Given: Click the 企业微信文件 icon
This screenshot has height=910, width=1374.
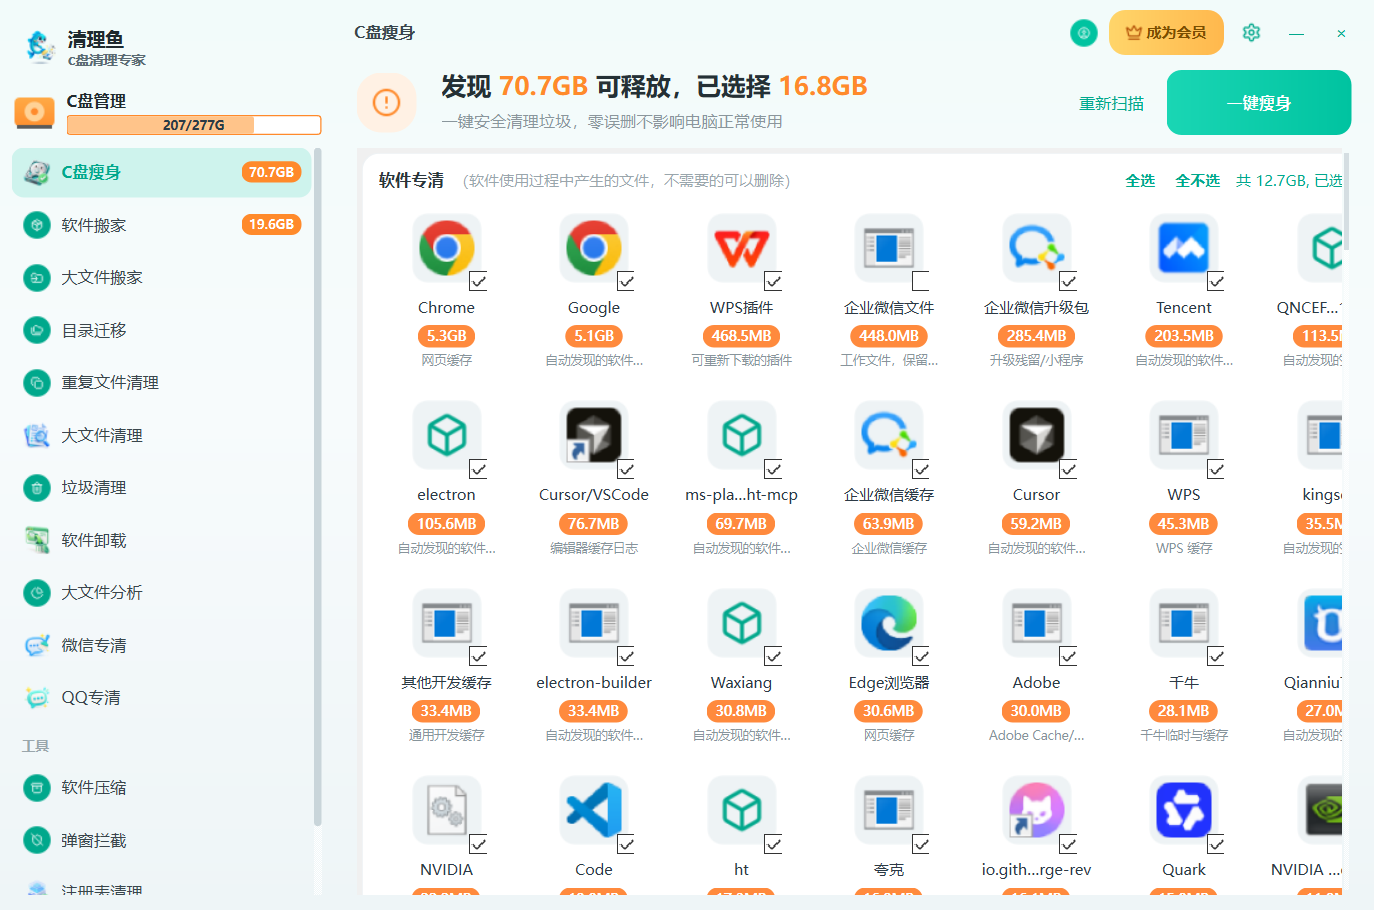Looking at the screenshot, I should 889,248.
